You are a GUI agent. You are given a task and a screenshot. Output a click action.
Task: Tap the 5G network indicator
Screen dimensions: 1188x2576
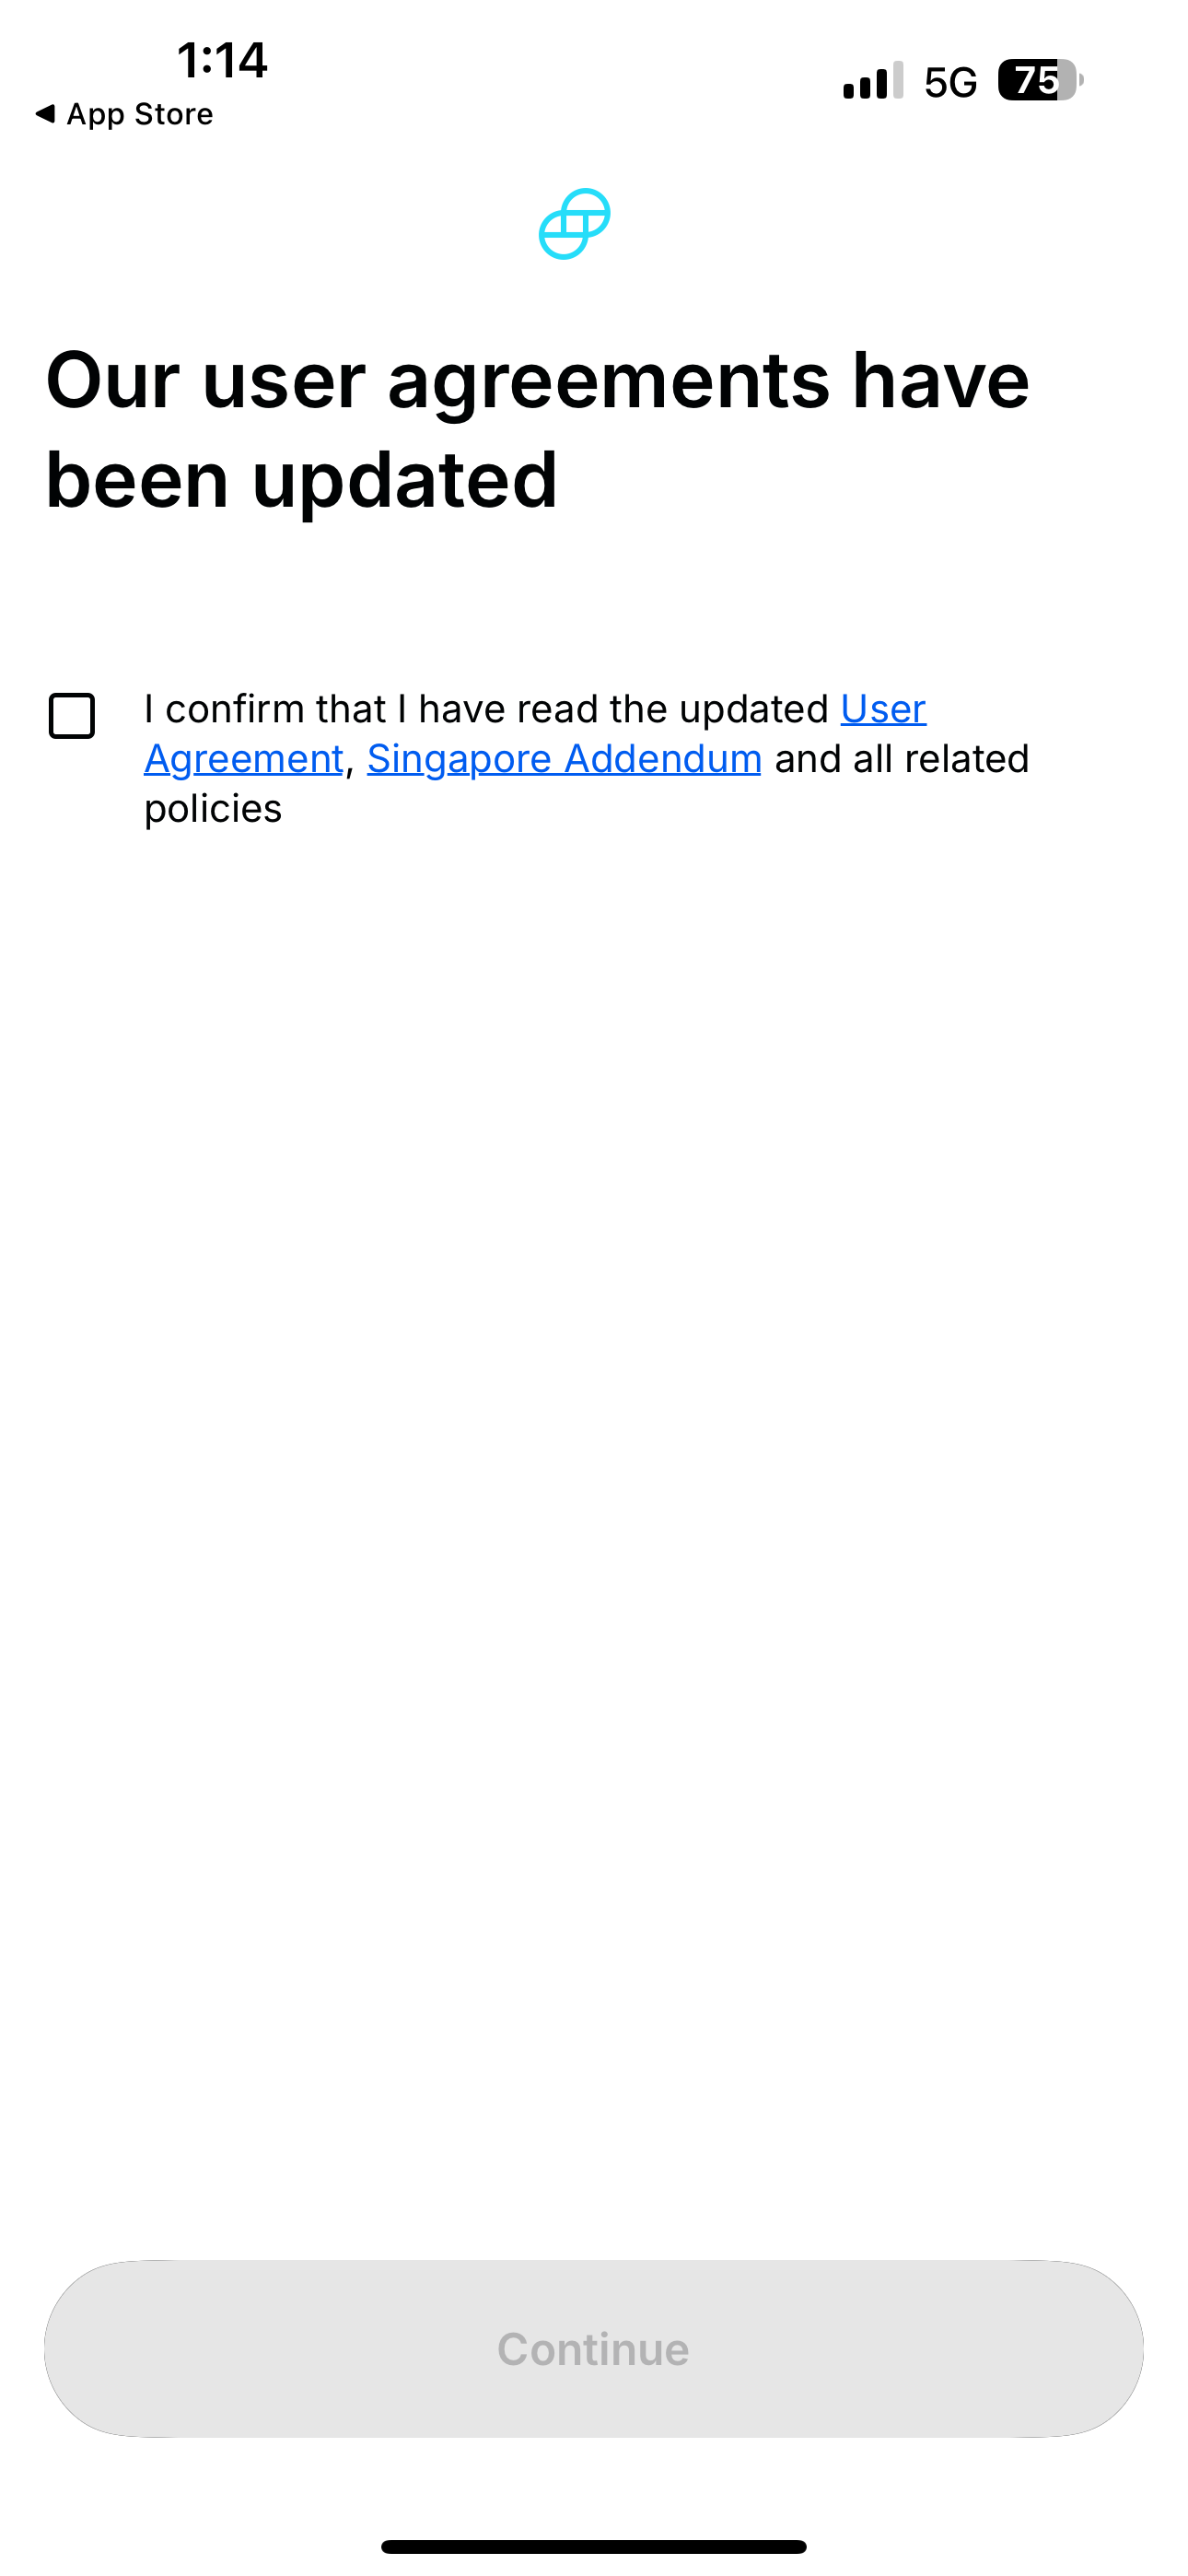[x=950, y=83]
